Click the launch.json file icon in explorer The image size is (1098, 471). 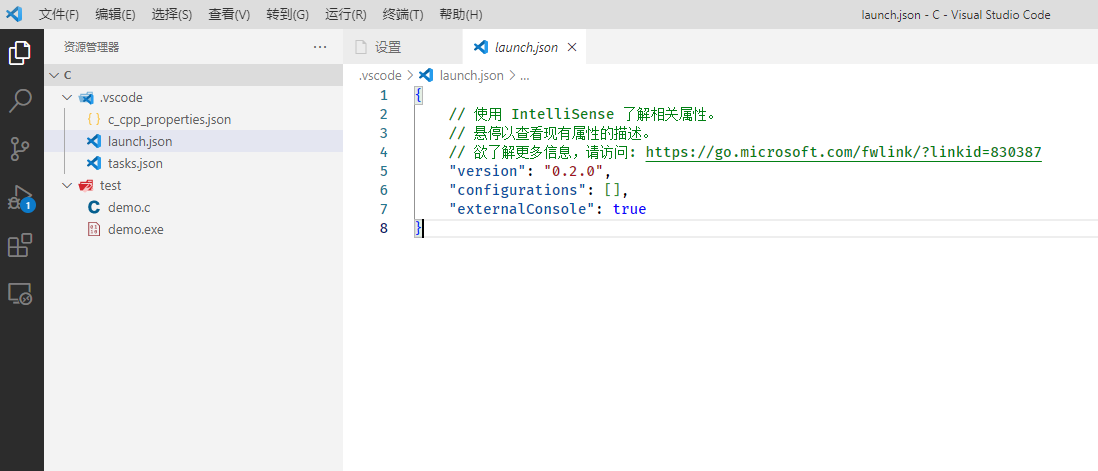click(94, 141)
